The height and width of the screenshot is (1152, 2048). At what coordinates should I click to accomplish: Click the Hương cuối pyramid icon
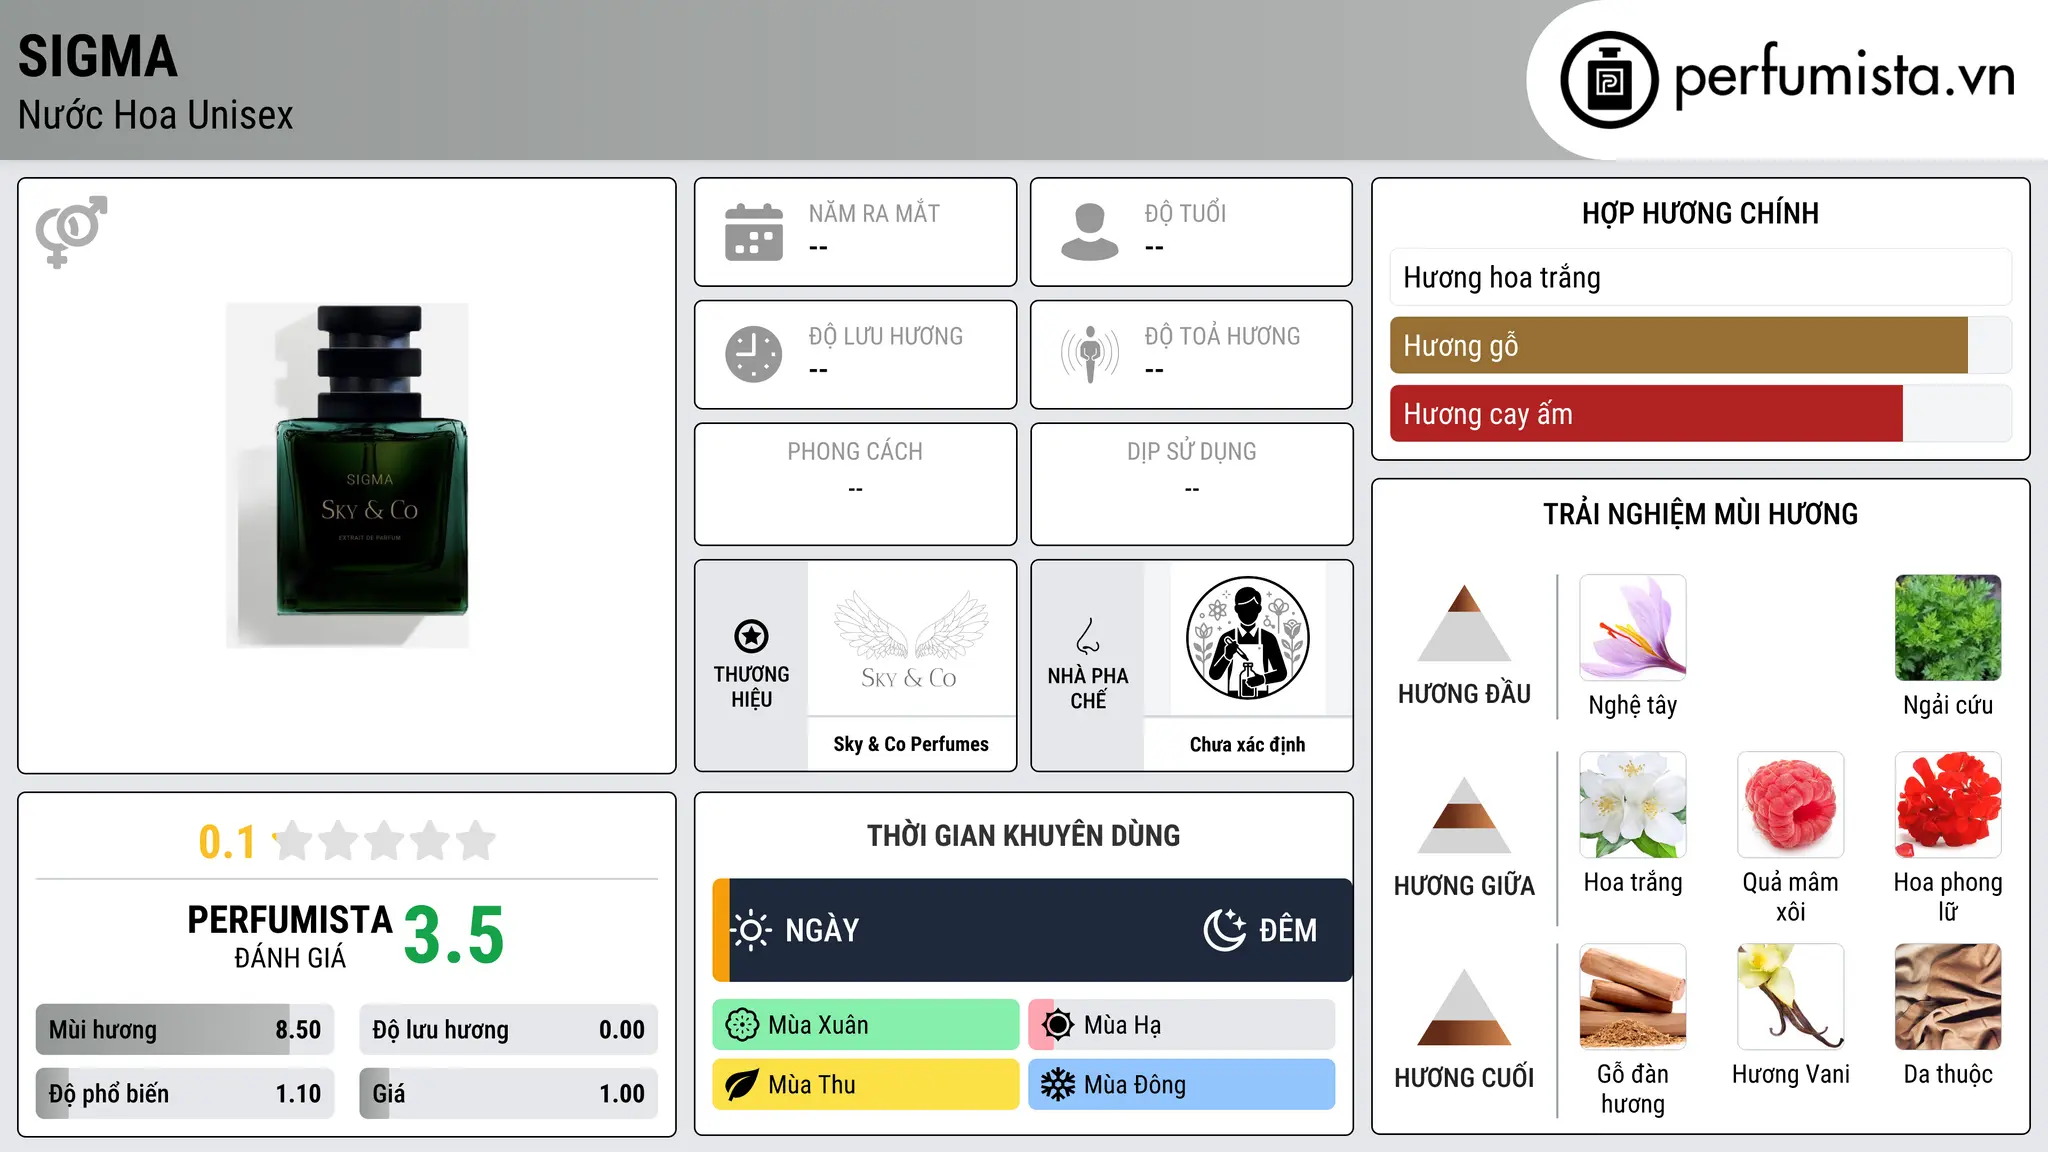[1464, 1007]
